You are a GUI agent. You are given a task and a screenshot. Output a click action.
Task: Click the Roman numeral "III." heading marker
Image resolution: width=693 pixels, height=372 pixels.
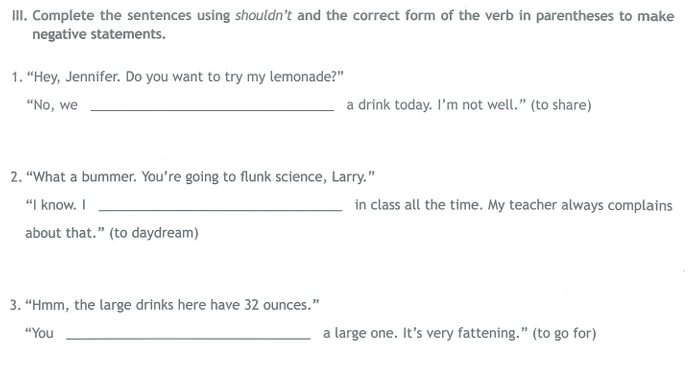pos(19,15)
